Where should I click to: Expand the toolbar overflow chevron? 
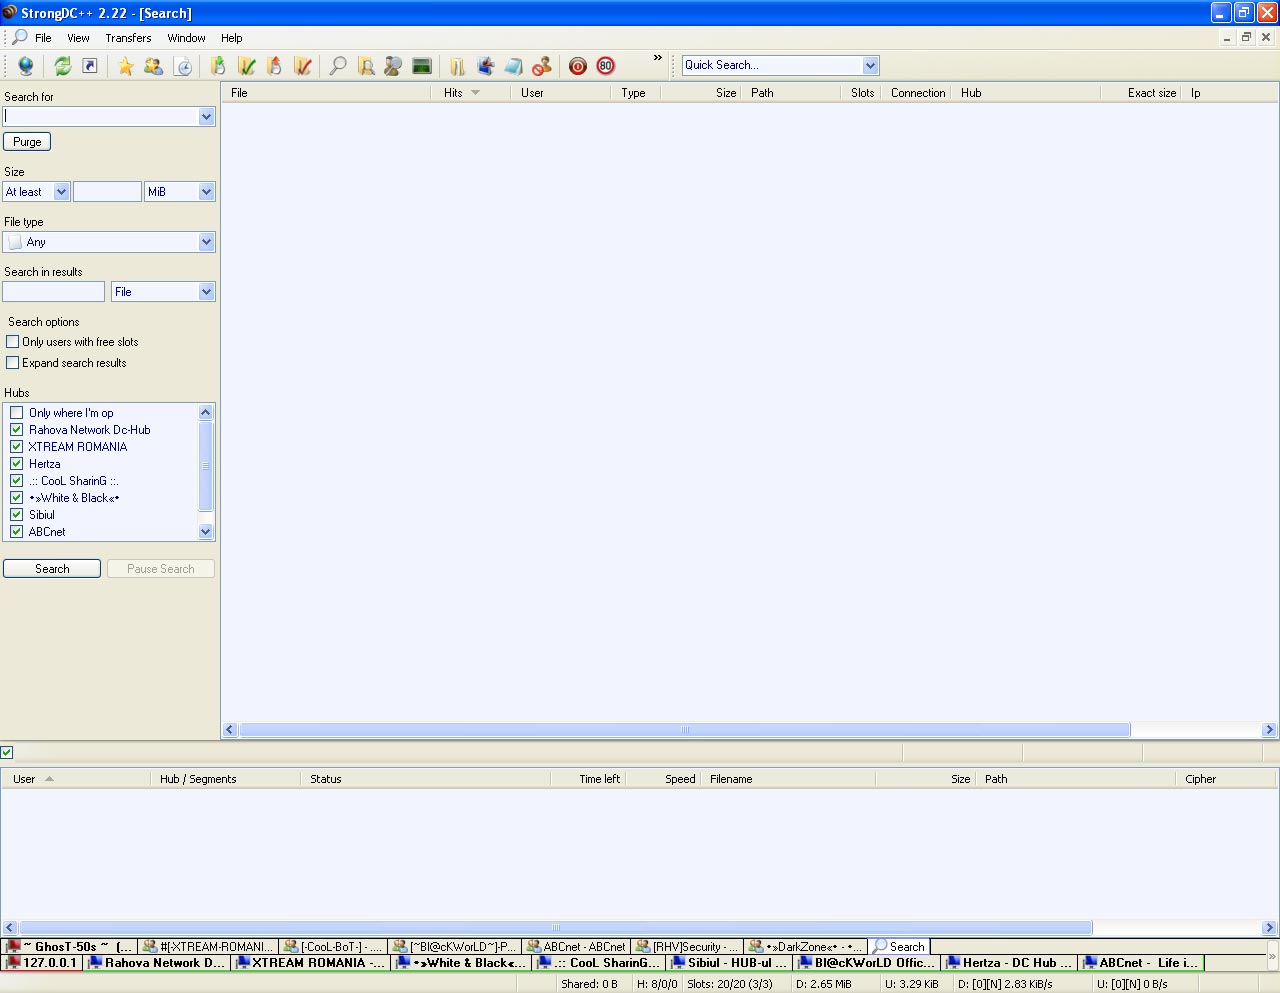[x=658, y=58]
